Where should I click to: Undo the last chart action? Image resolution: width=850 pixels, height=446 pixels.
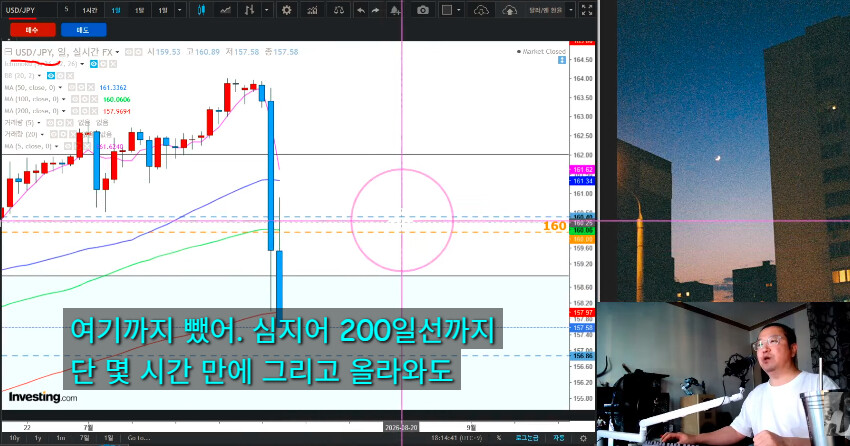[360, 10]
